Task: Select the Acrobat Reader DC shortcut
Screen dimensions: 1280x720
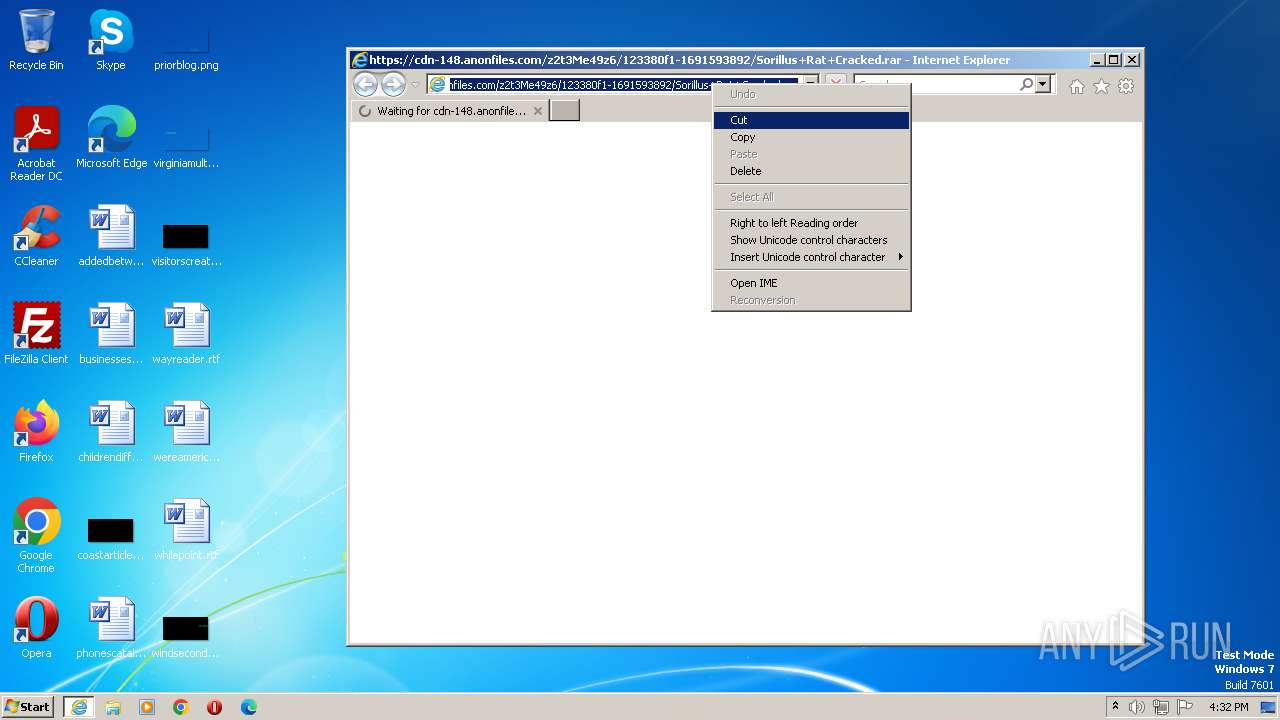Action: (x=36, y=144)
